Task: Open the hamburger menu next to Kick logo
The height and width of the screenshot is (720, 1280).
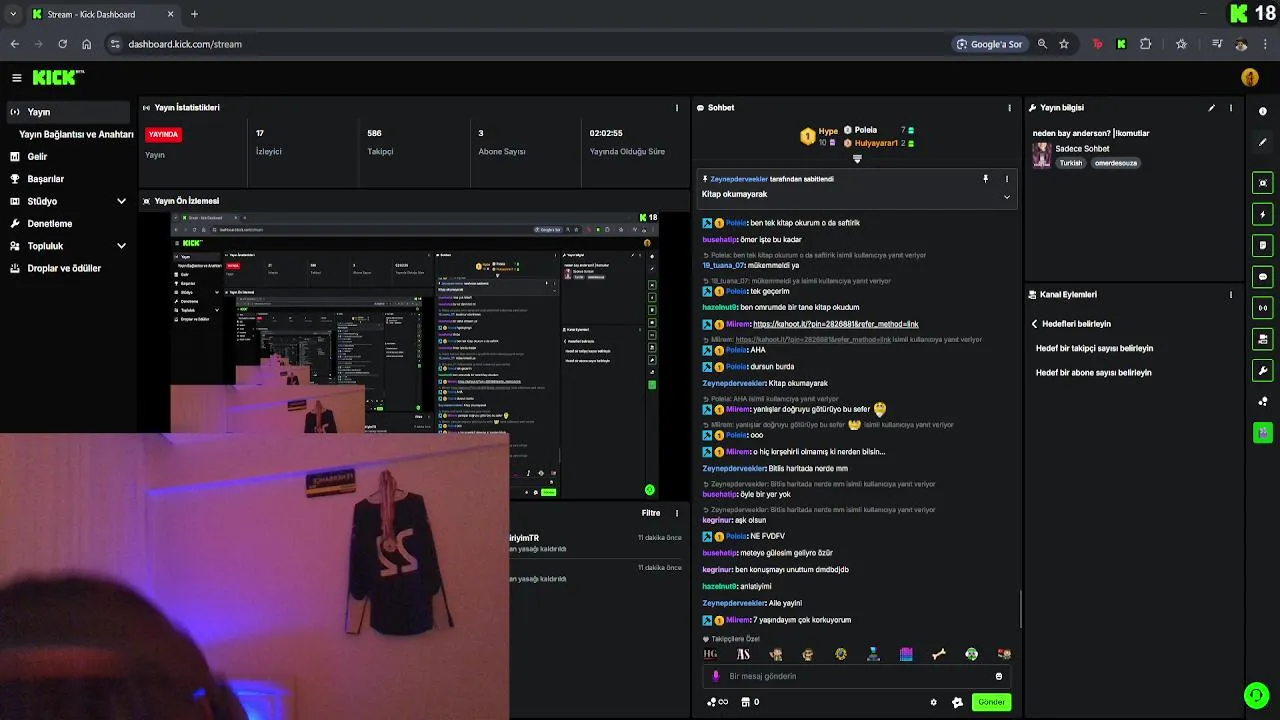Action: pyautogui.click(x=16, y=78)
